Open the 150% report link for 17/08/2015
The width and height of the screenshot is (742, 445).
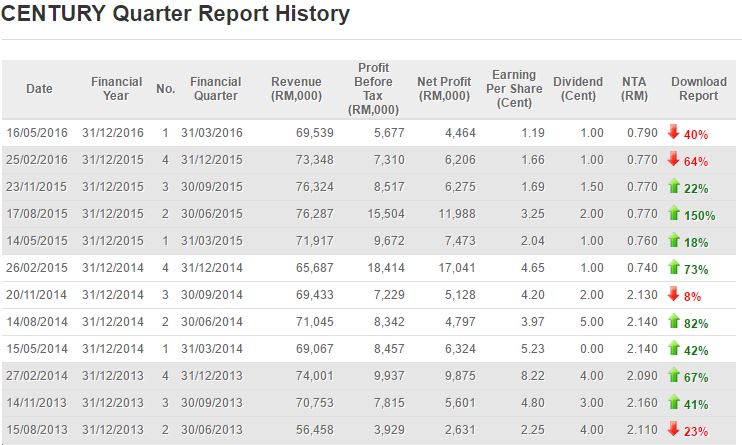(699, 215)
